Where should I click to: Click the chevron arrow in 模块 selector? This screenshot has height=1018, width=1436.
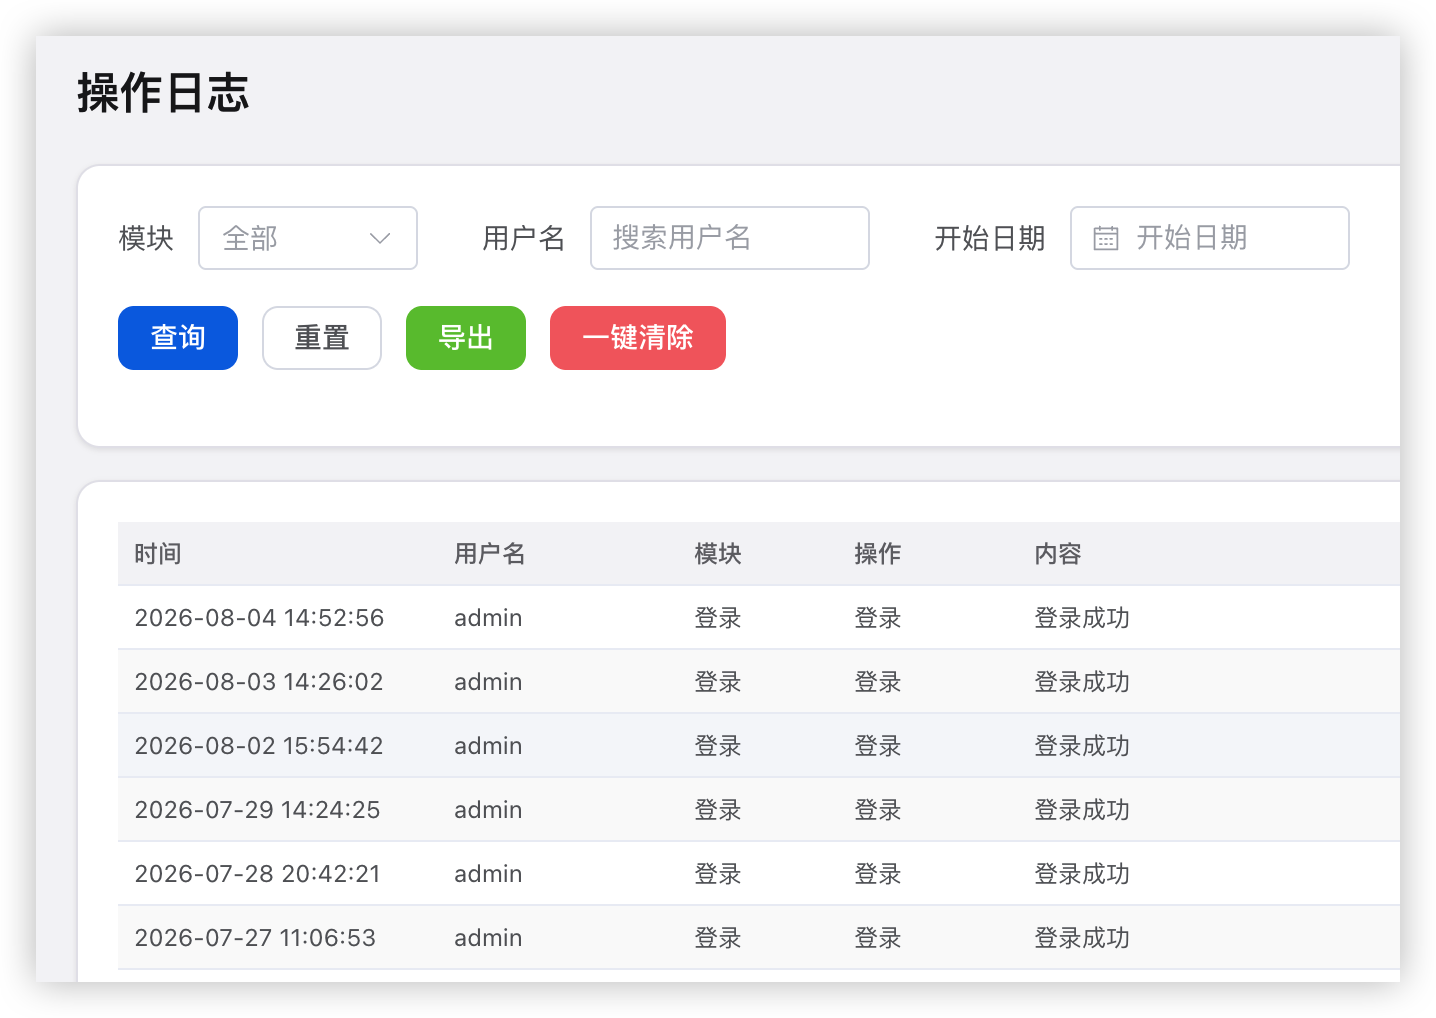380,238
